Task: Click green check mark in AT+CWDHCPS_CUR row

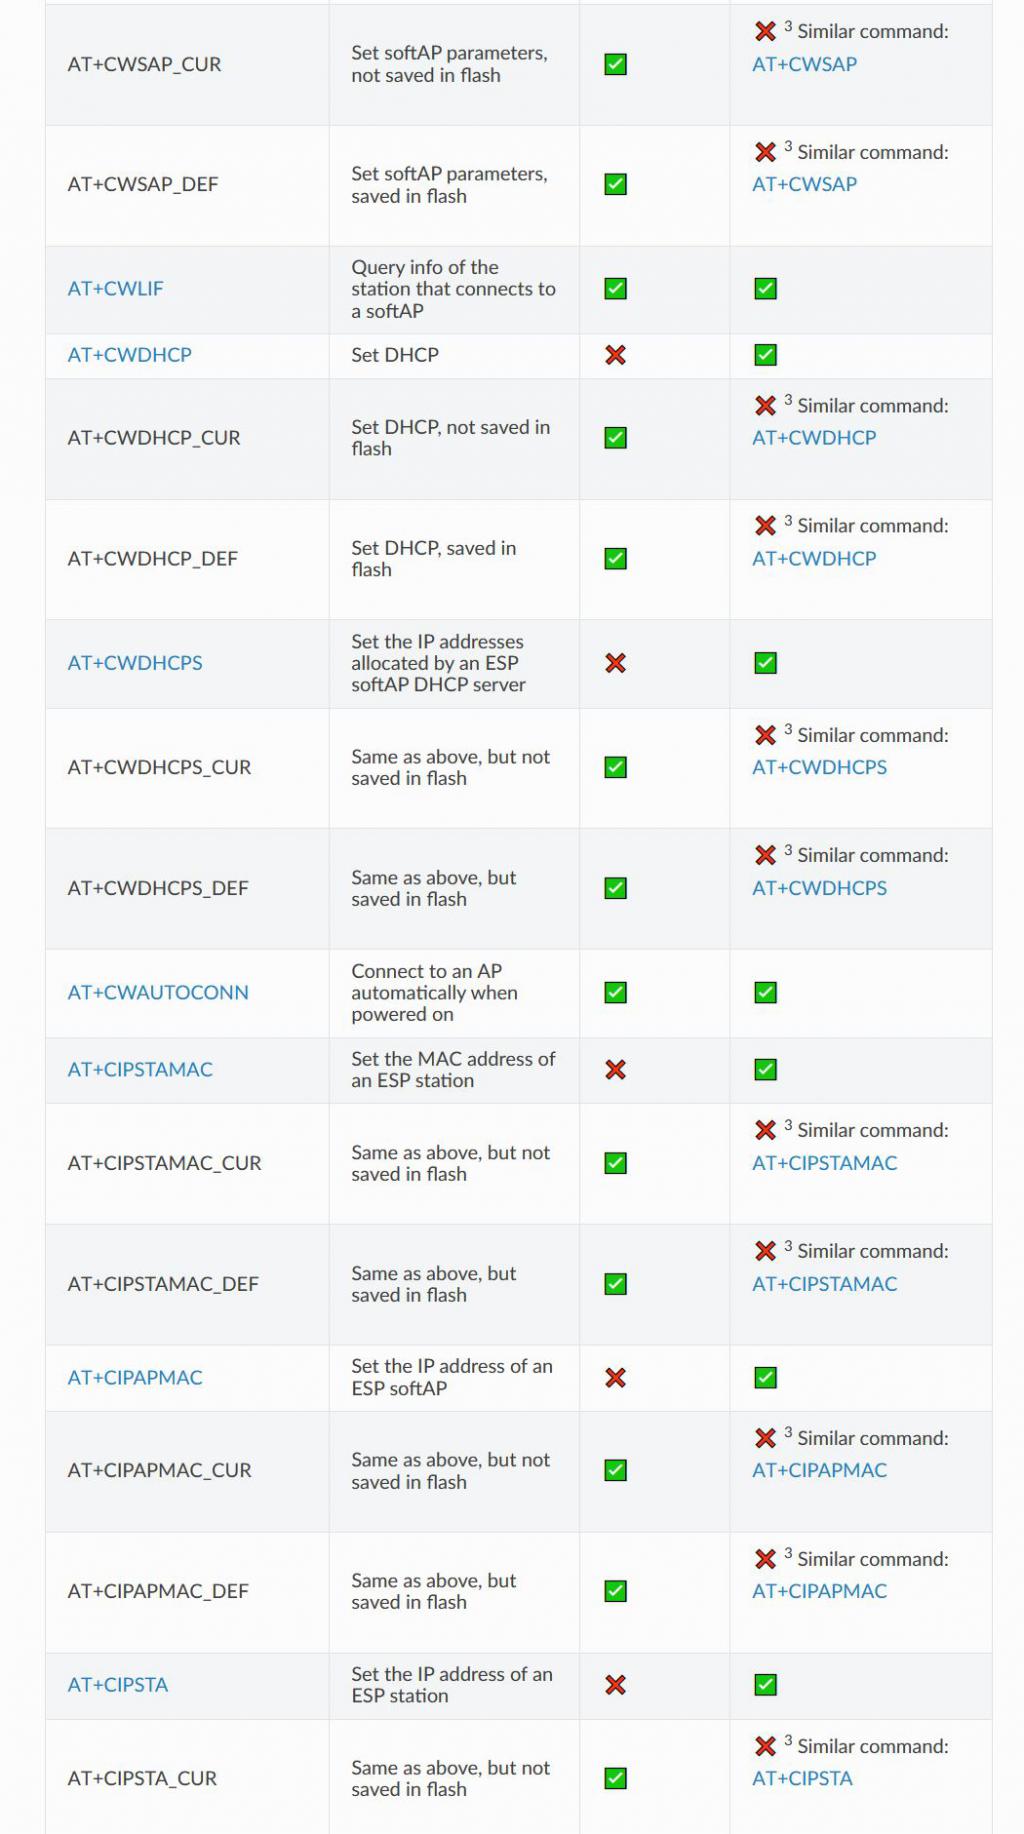Action: tap(616, 768)
